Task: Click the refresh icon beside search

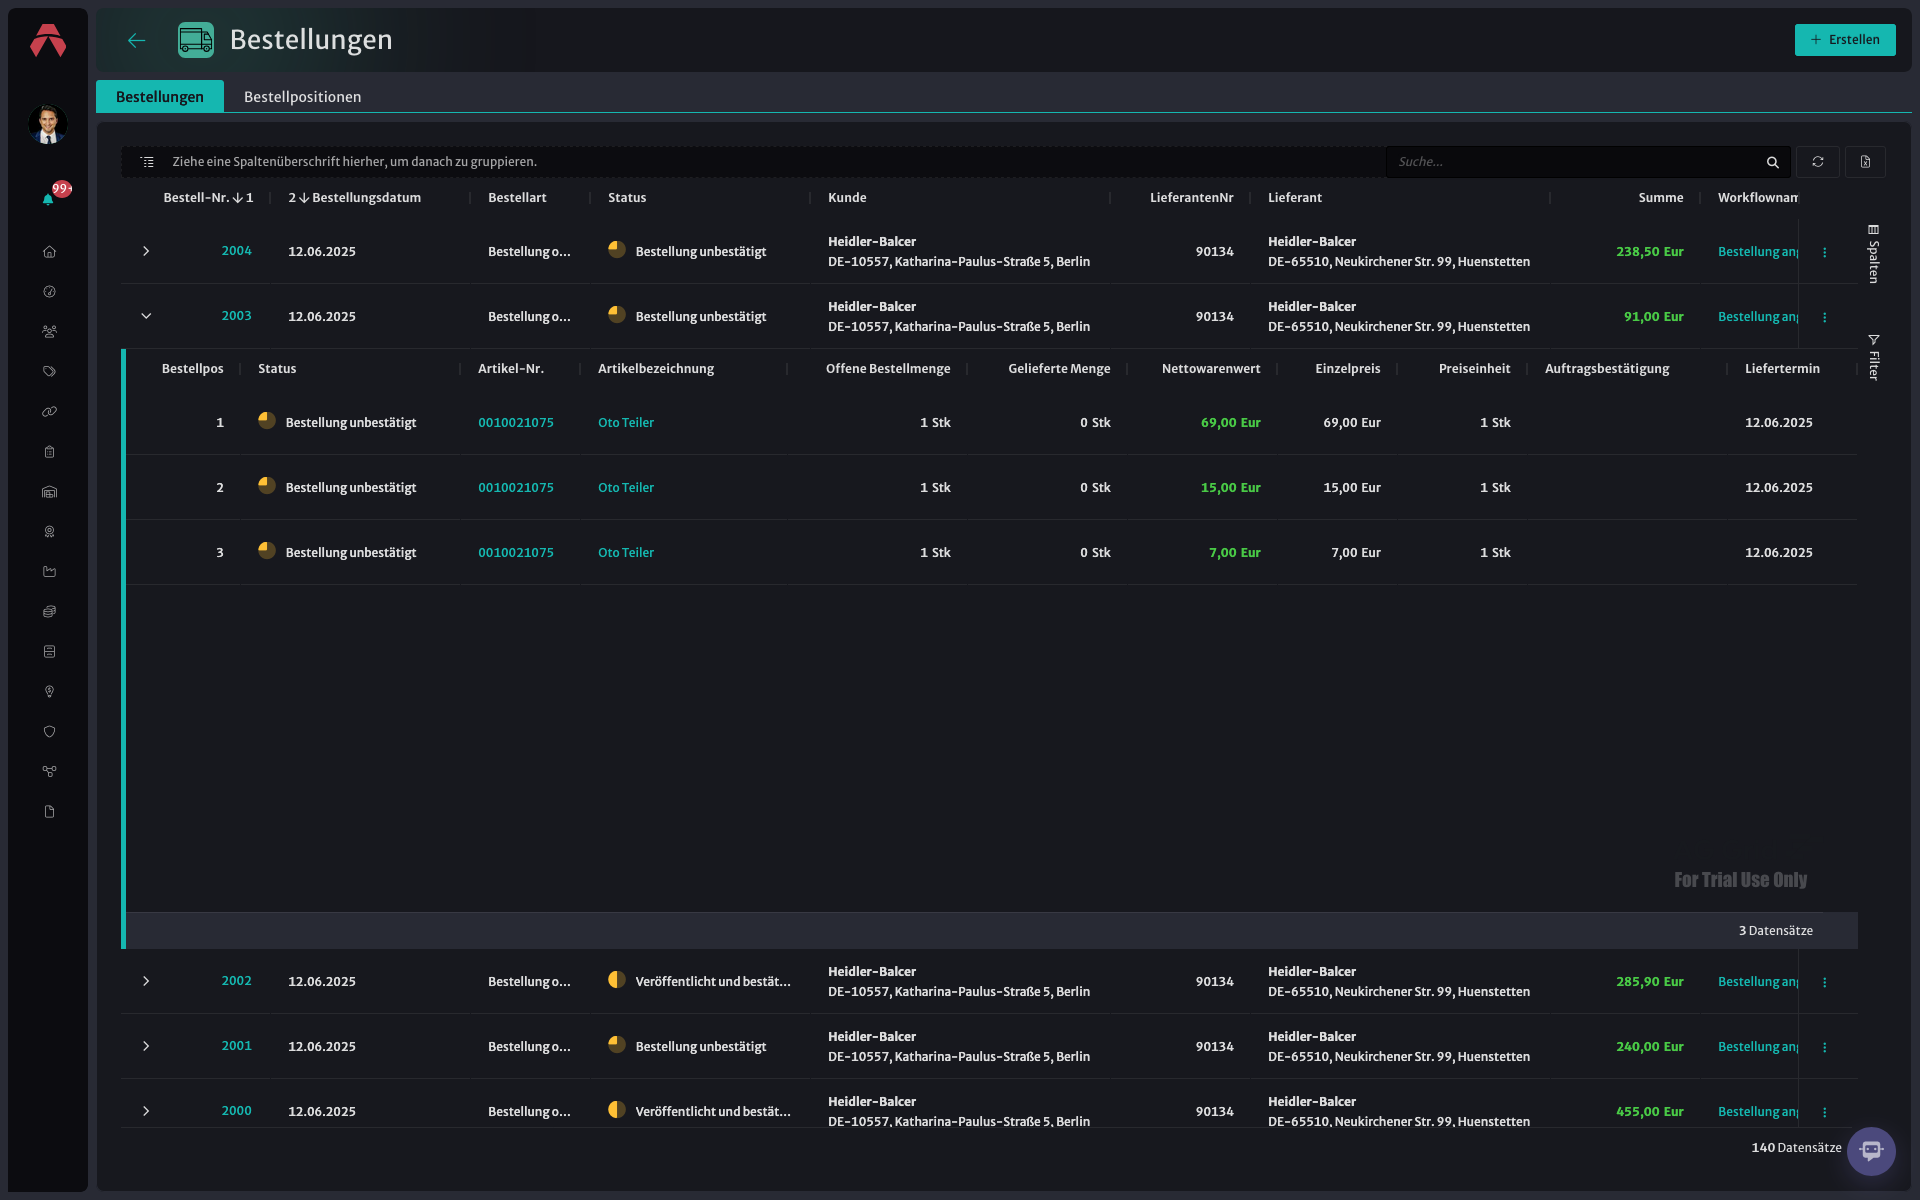Action: pos(1818,162)
